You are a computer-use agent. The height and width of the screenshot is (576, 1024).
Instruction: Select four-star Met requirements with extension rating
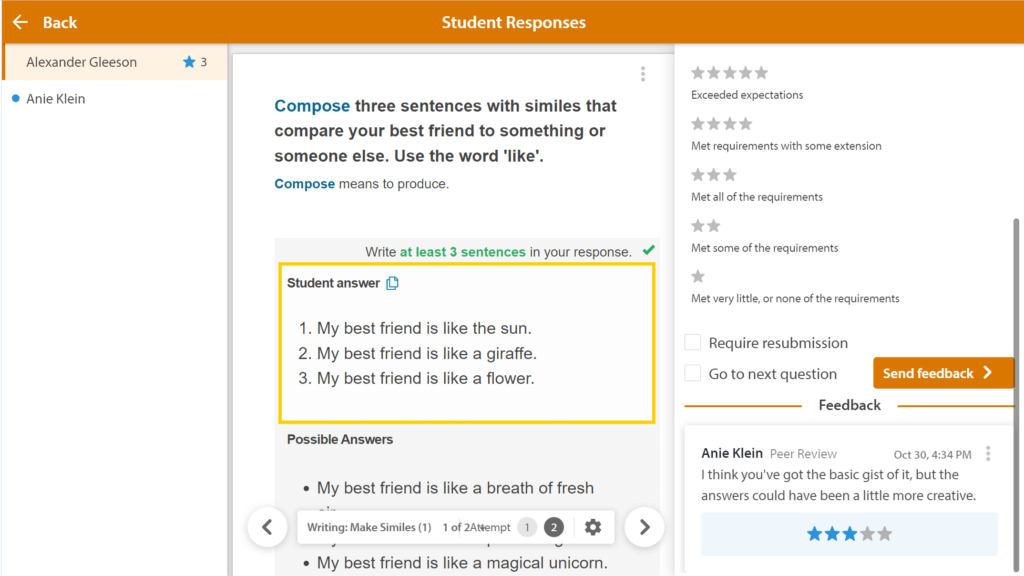[x=722, y=123]
